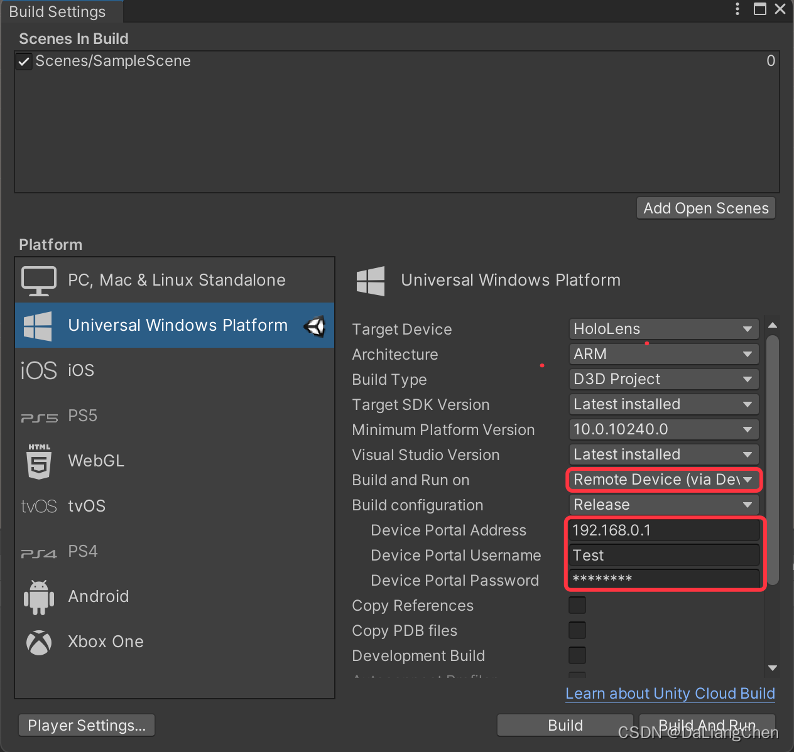Choose the WebGL platform entry
Screen dimensions: 794x752
[x=175, y=461]
